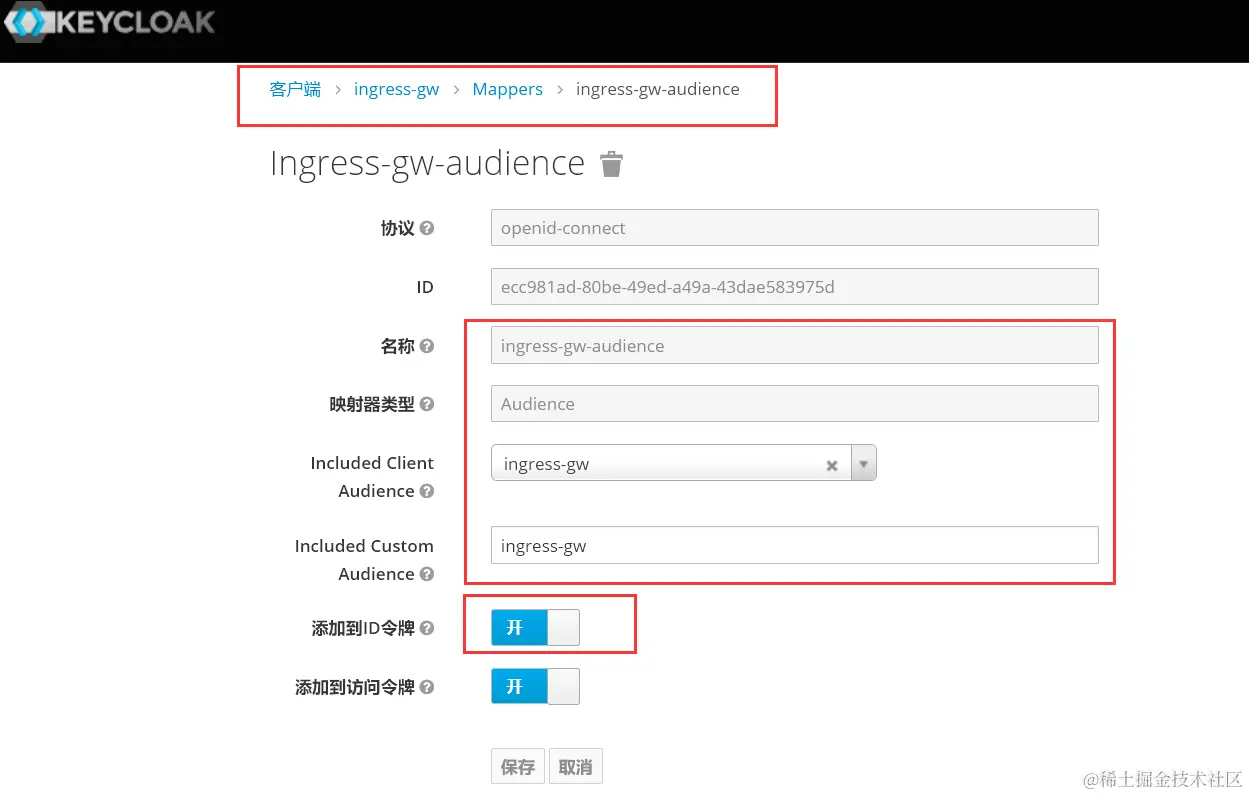Open the ingress-gw audience combo box
Image resolution: width=1249 pixels, height=796 pixels.
coord(683,464)
